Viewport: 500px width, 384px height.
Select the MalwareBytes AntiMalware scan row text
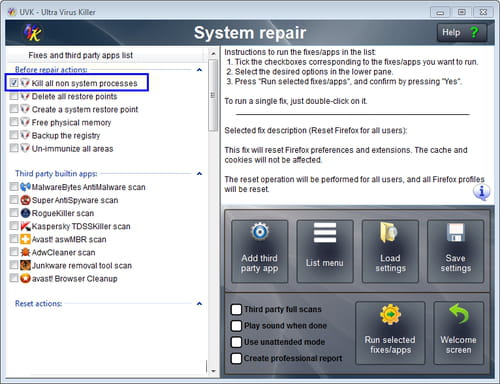pyautogui.click(x=88, y=187)
